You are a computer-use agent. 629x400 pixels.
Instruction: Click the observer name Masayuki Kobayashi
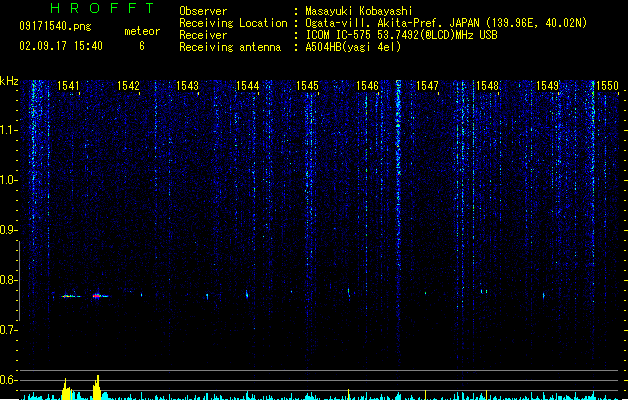[x=359, y=11]
